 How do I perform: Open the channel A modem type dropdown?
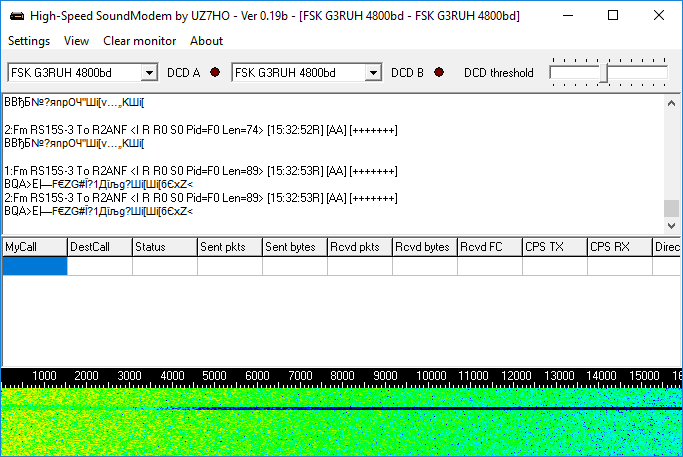click(149, 73)
